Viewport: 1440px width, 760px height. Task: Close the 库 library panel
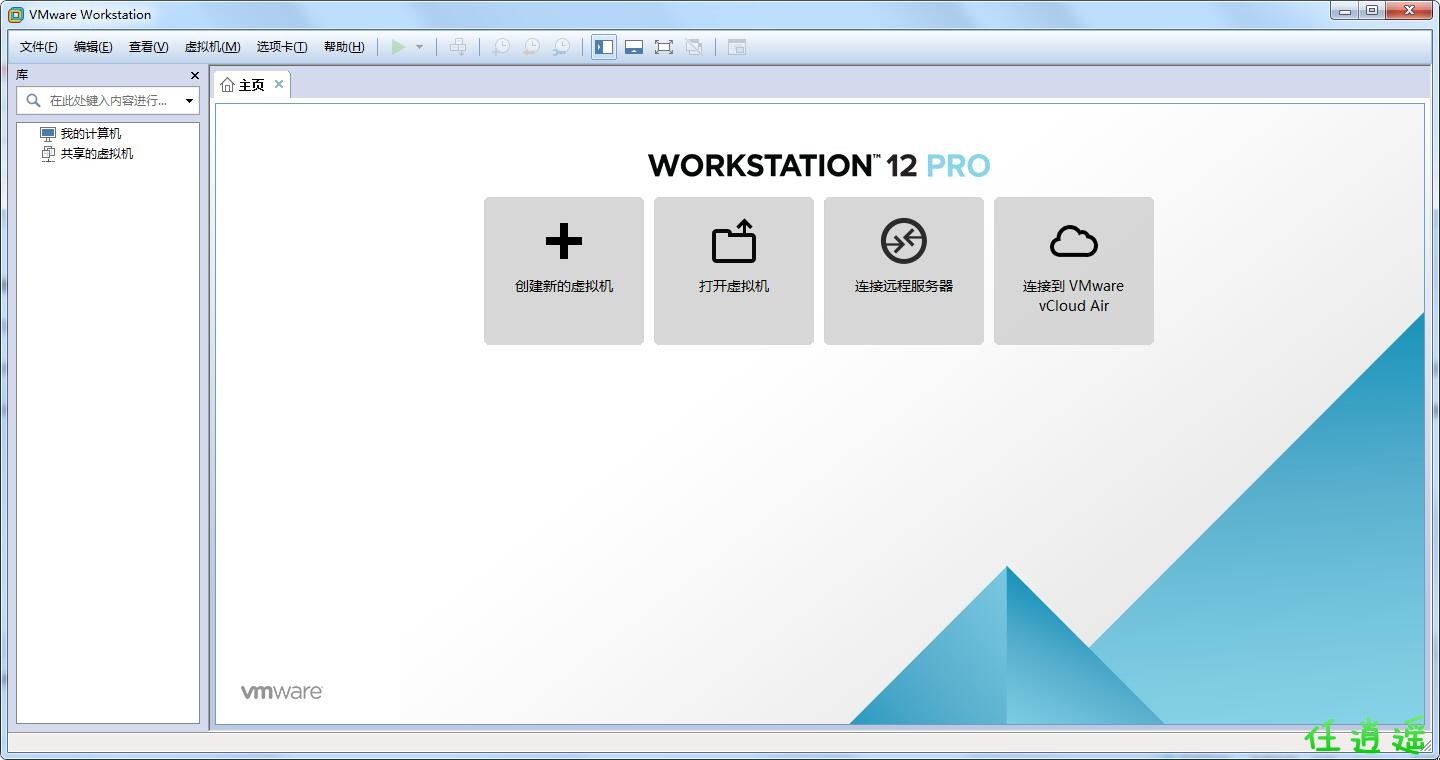[195, 76]
